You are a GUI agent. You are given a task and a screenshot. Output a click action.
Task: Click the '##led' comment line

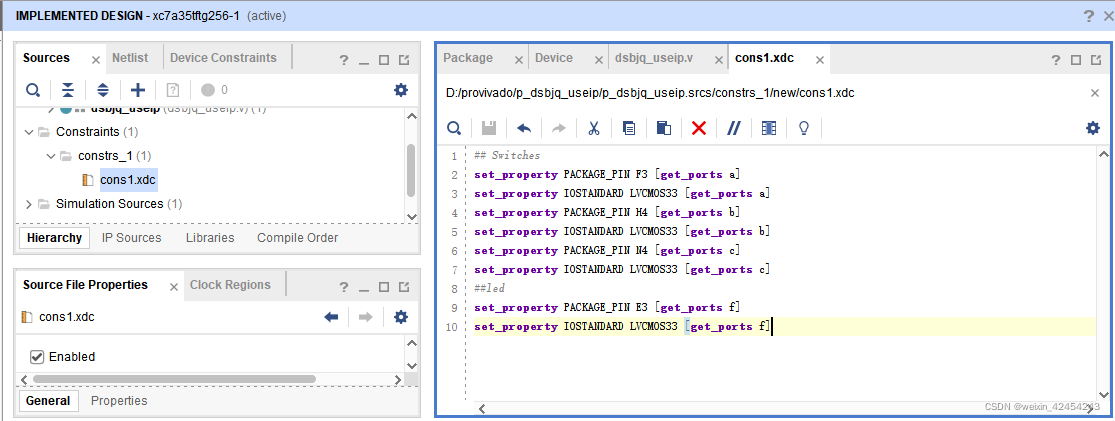489,289
